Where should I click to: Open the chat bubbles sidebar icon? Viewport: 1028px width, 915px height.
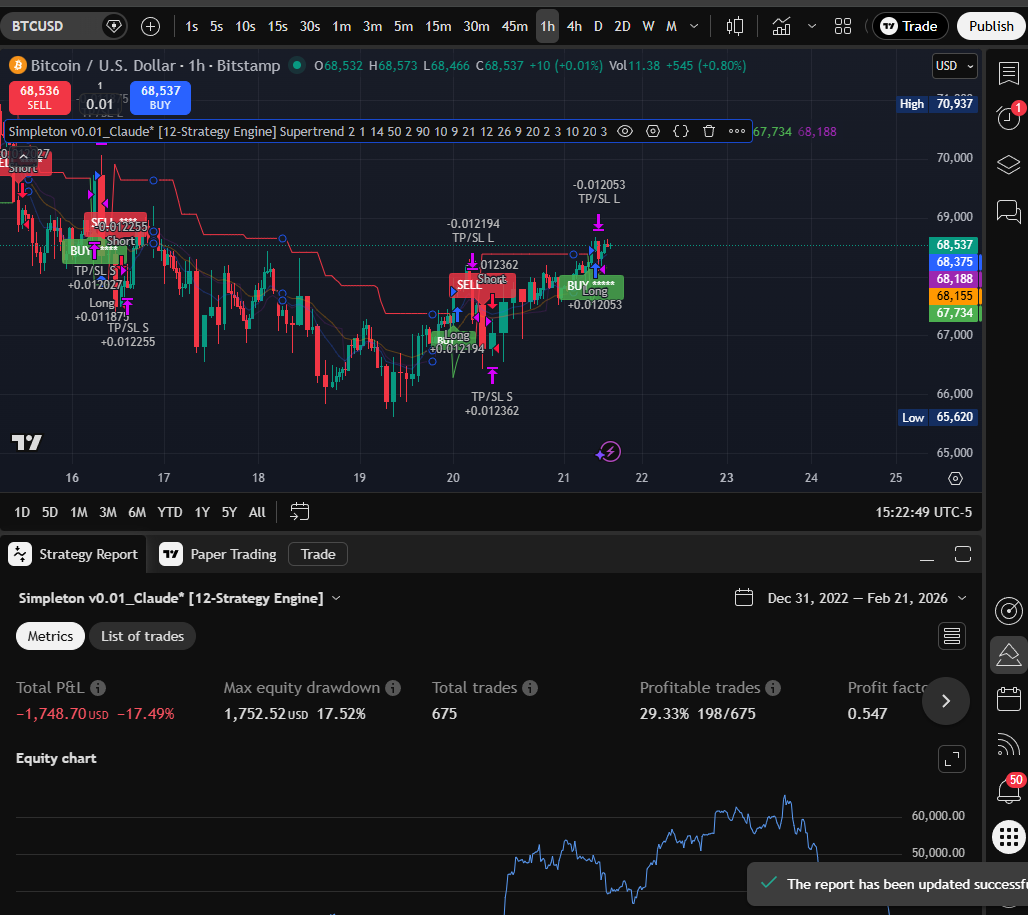tap(1008, 211)
